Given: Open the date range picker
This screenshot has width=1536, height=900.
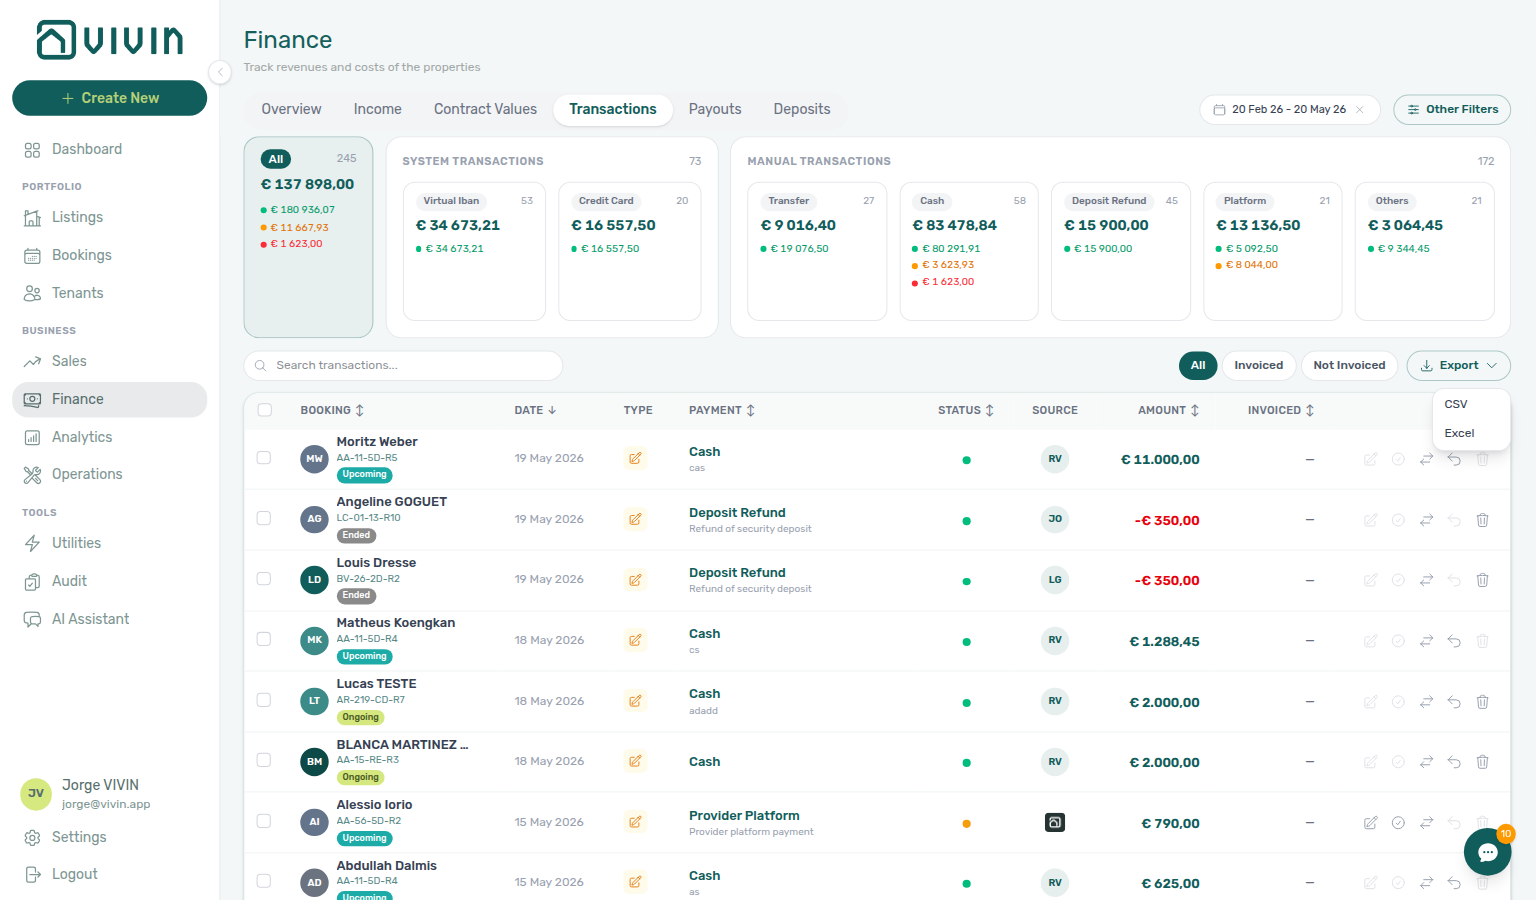Looking at the screenshot, I should click(x=1289, y=110).
